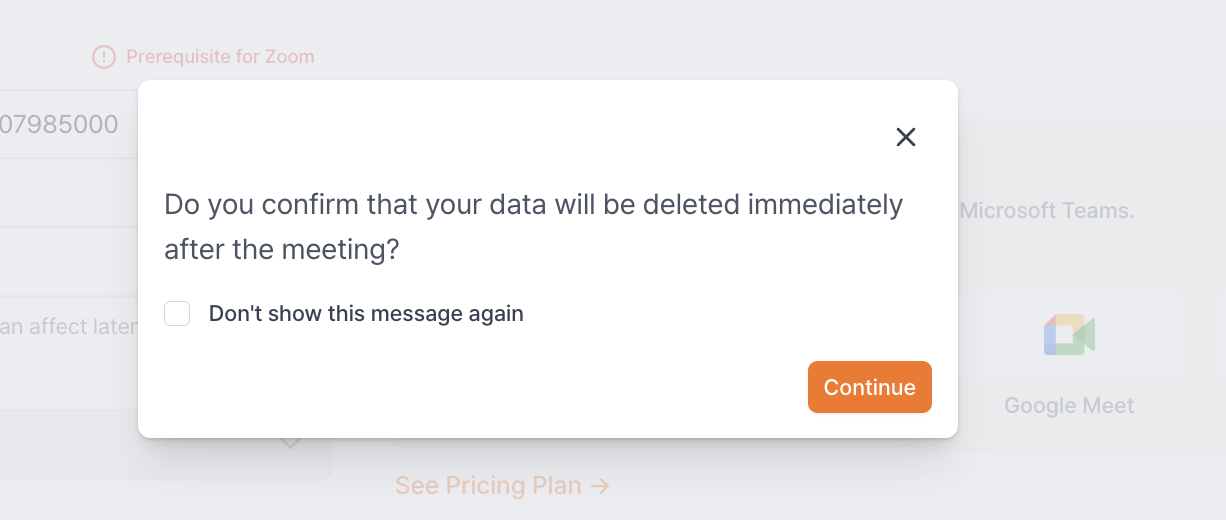Open the See Pricing Plan link
The width and height of the screenshot is (1226, 520).
point(489,486)
